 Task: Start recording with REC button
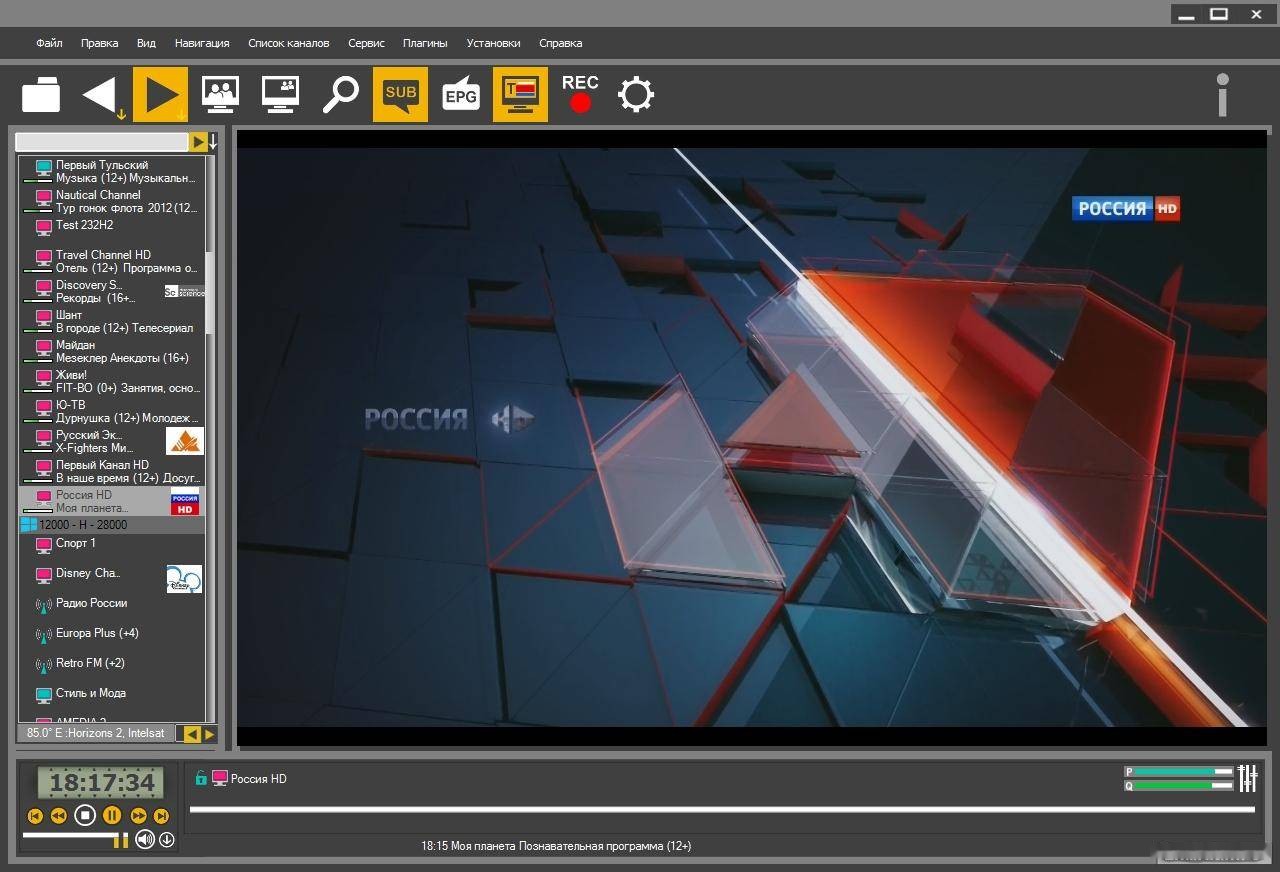580,93
